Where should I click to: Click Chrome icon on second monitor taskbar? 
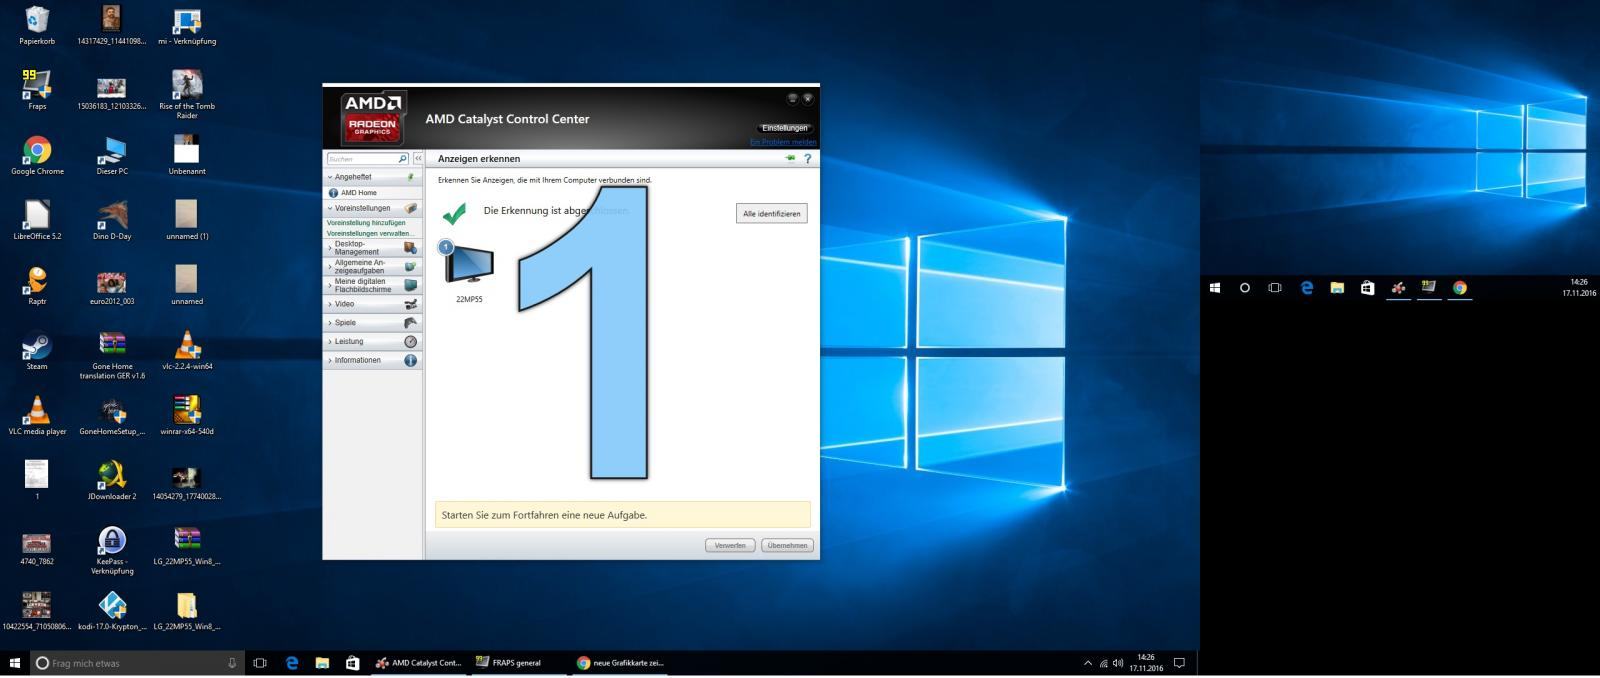[1460, 288]
